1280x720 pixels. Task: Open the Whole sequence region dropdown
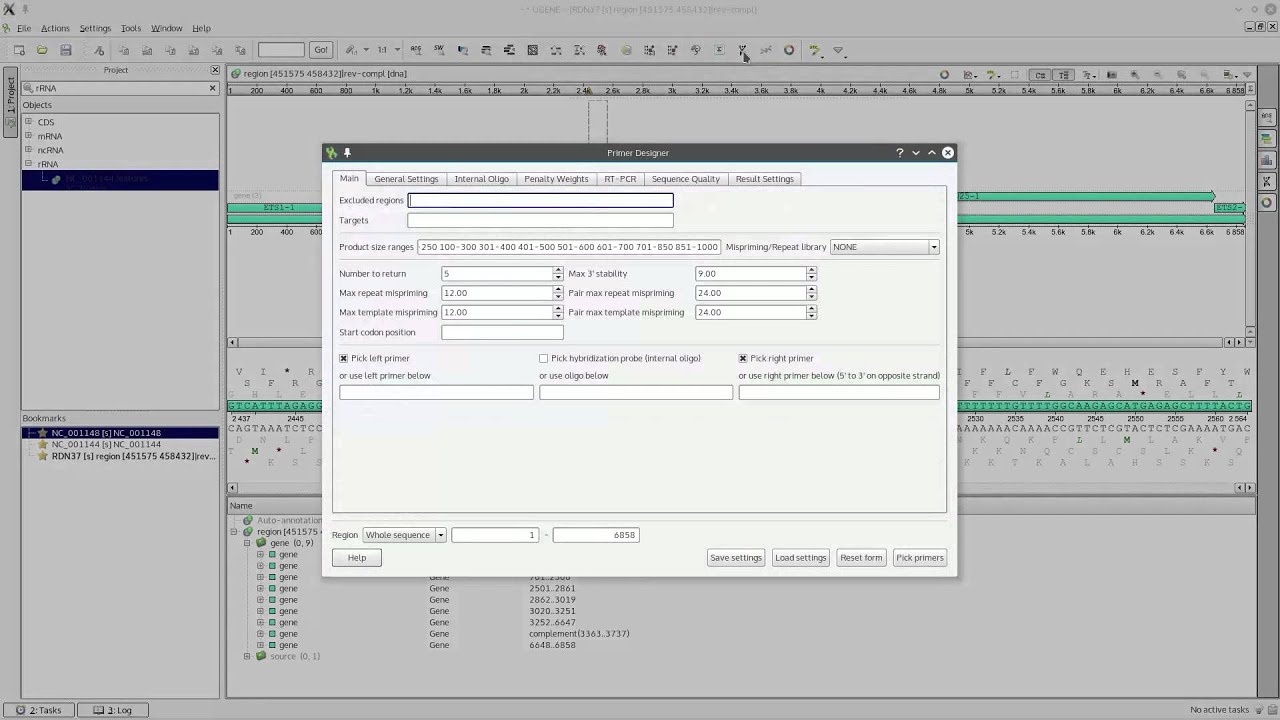pyautogui.click(x=404, y=535)
